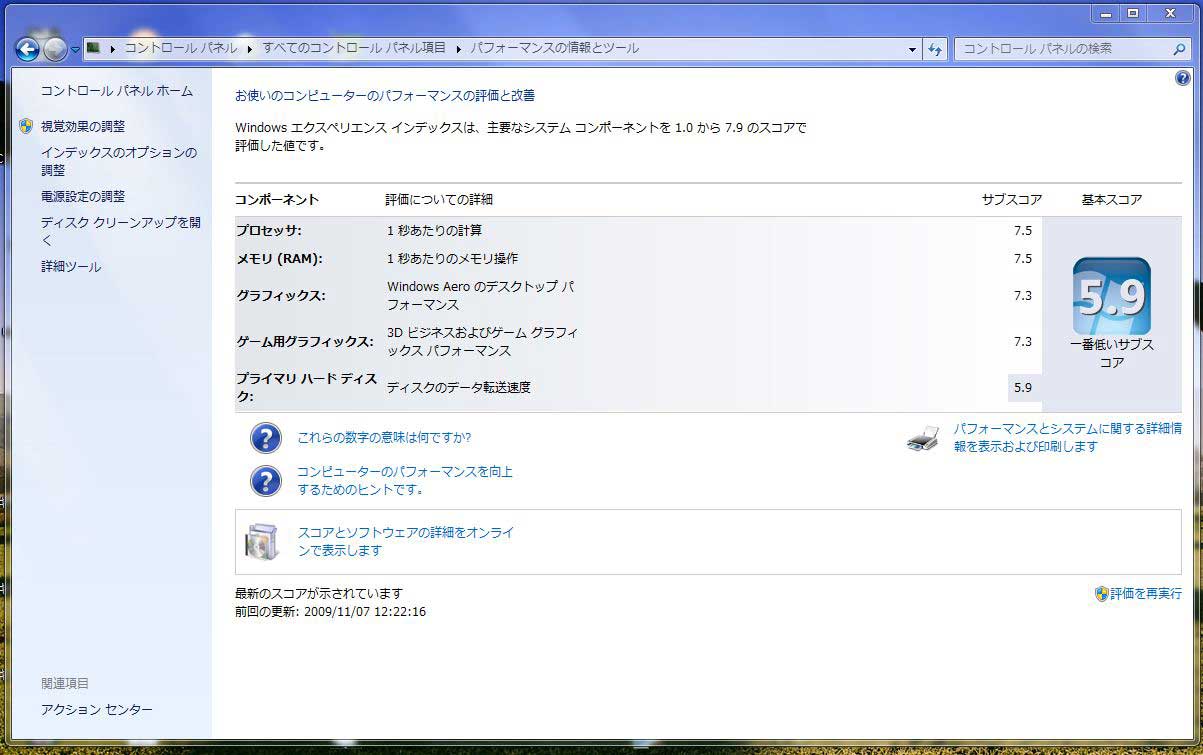
Task: Click the address bar refresh button
Action: coord(935,49)
